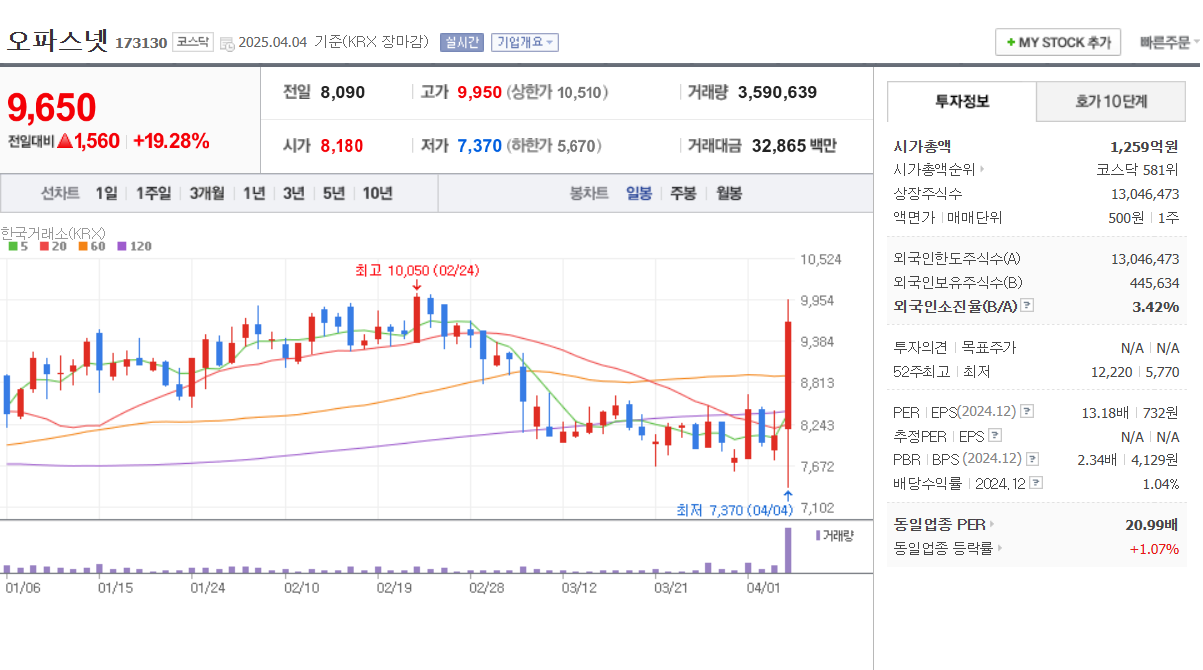The width and height of the screenshot is (1203, 670).
Task: Click the 52-week high value 12,220
Action: pos(1113,372)
